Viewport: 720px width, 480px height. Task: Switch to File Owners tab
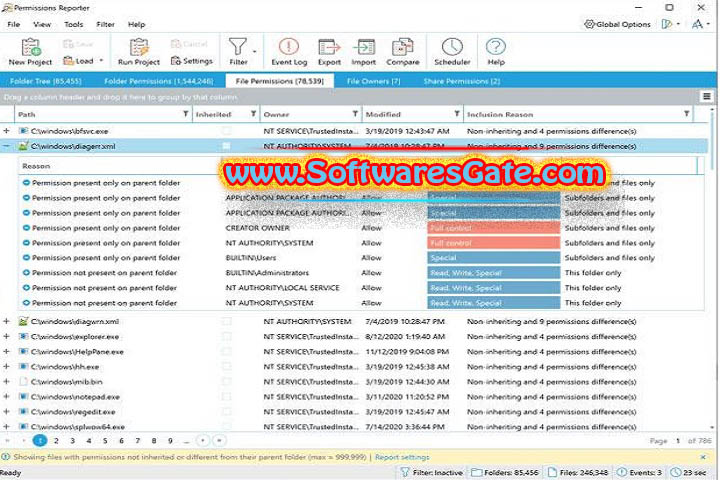[373, 81]
